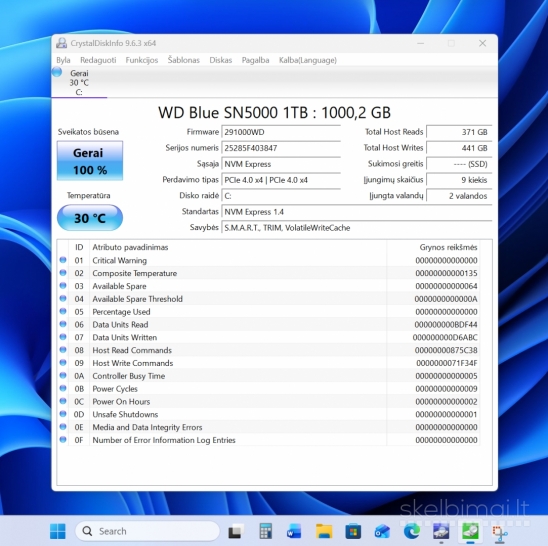This screenshot has height=546, width=548.
Task: Select the C: disk tab showing Gerai 30 °C
Action: pyautogui.click(x=79, y=82)
